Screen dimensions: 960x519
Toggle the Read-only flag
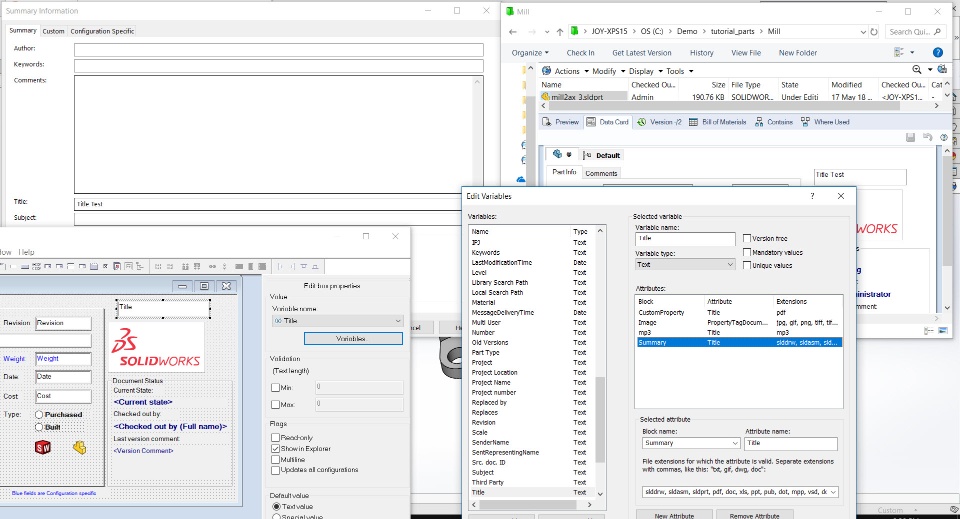coord(276,438)
